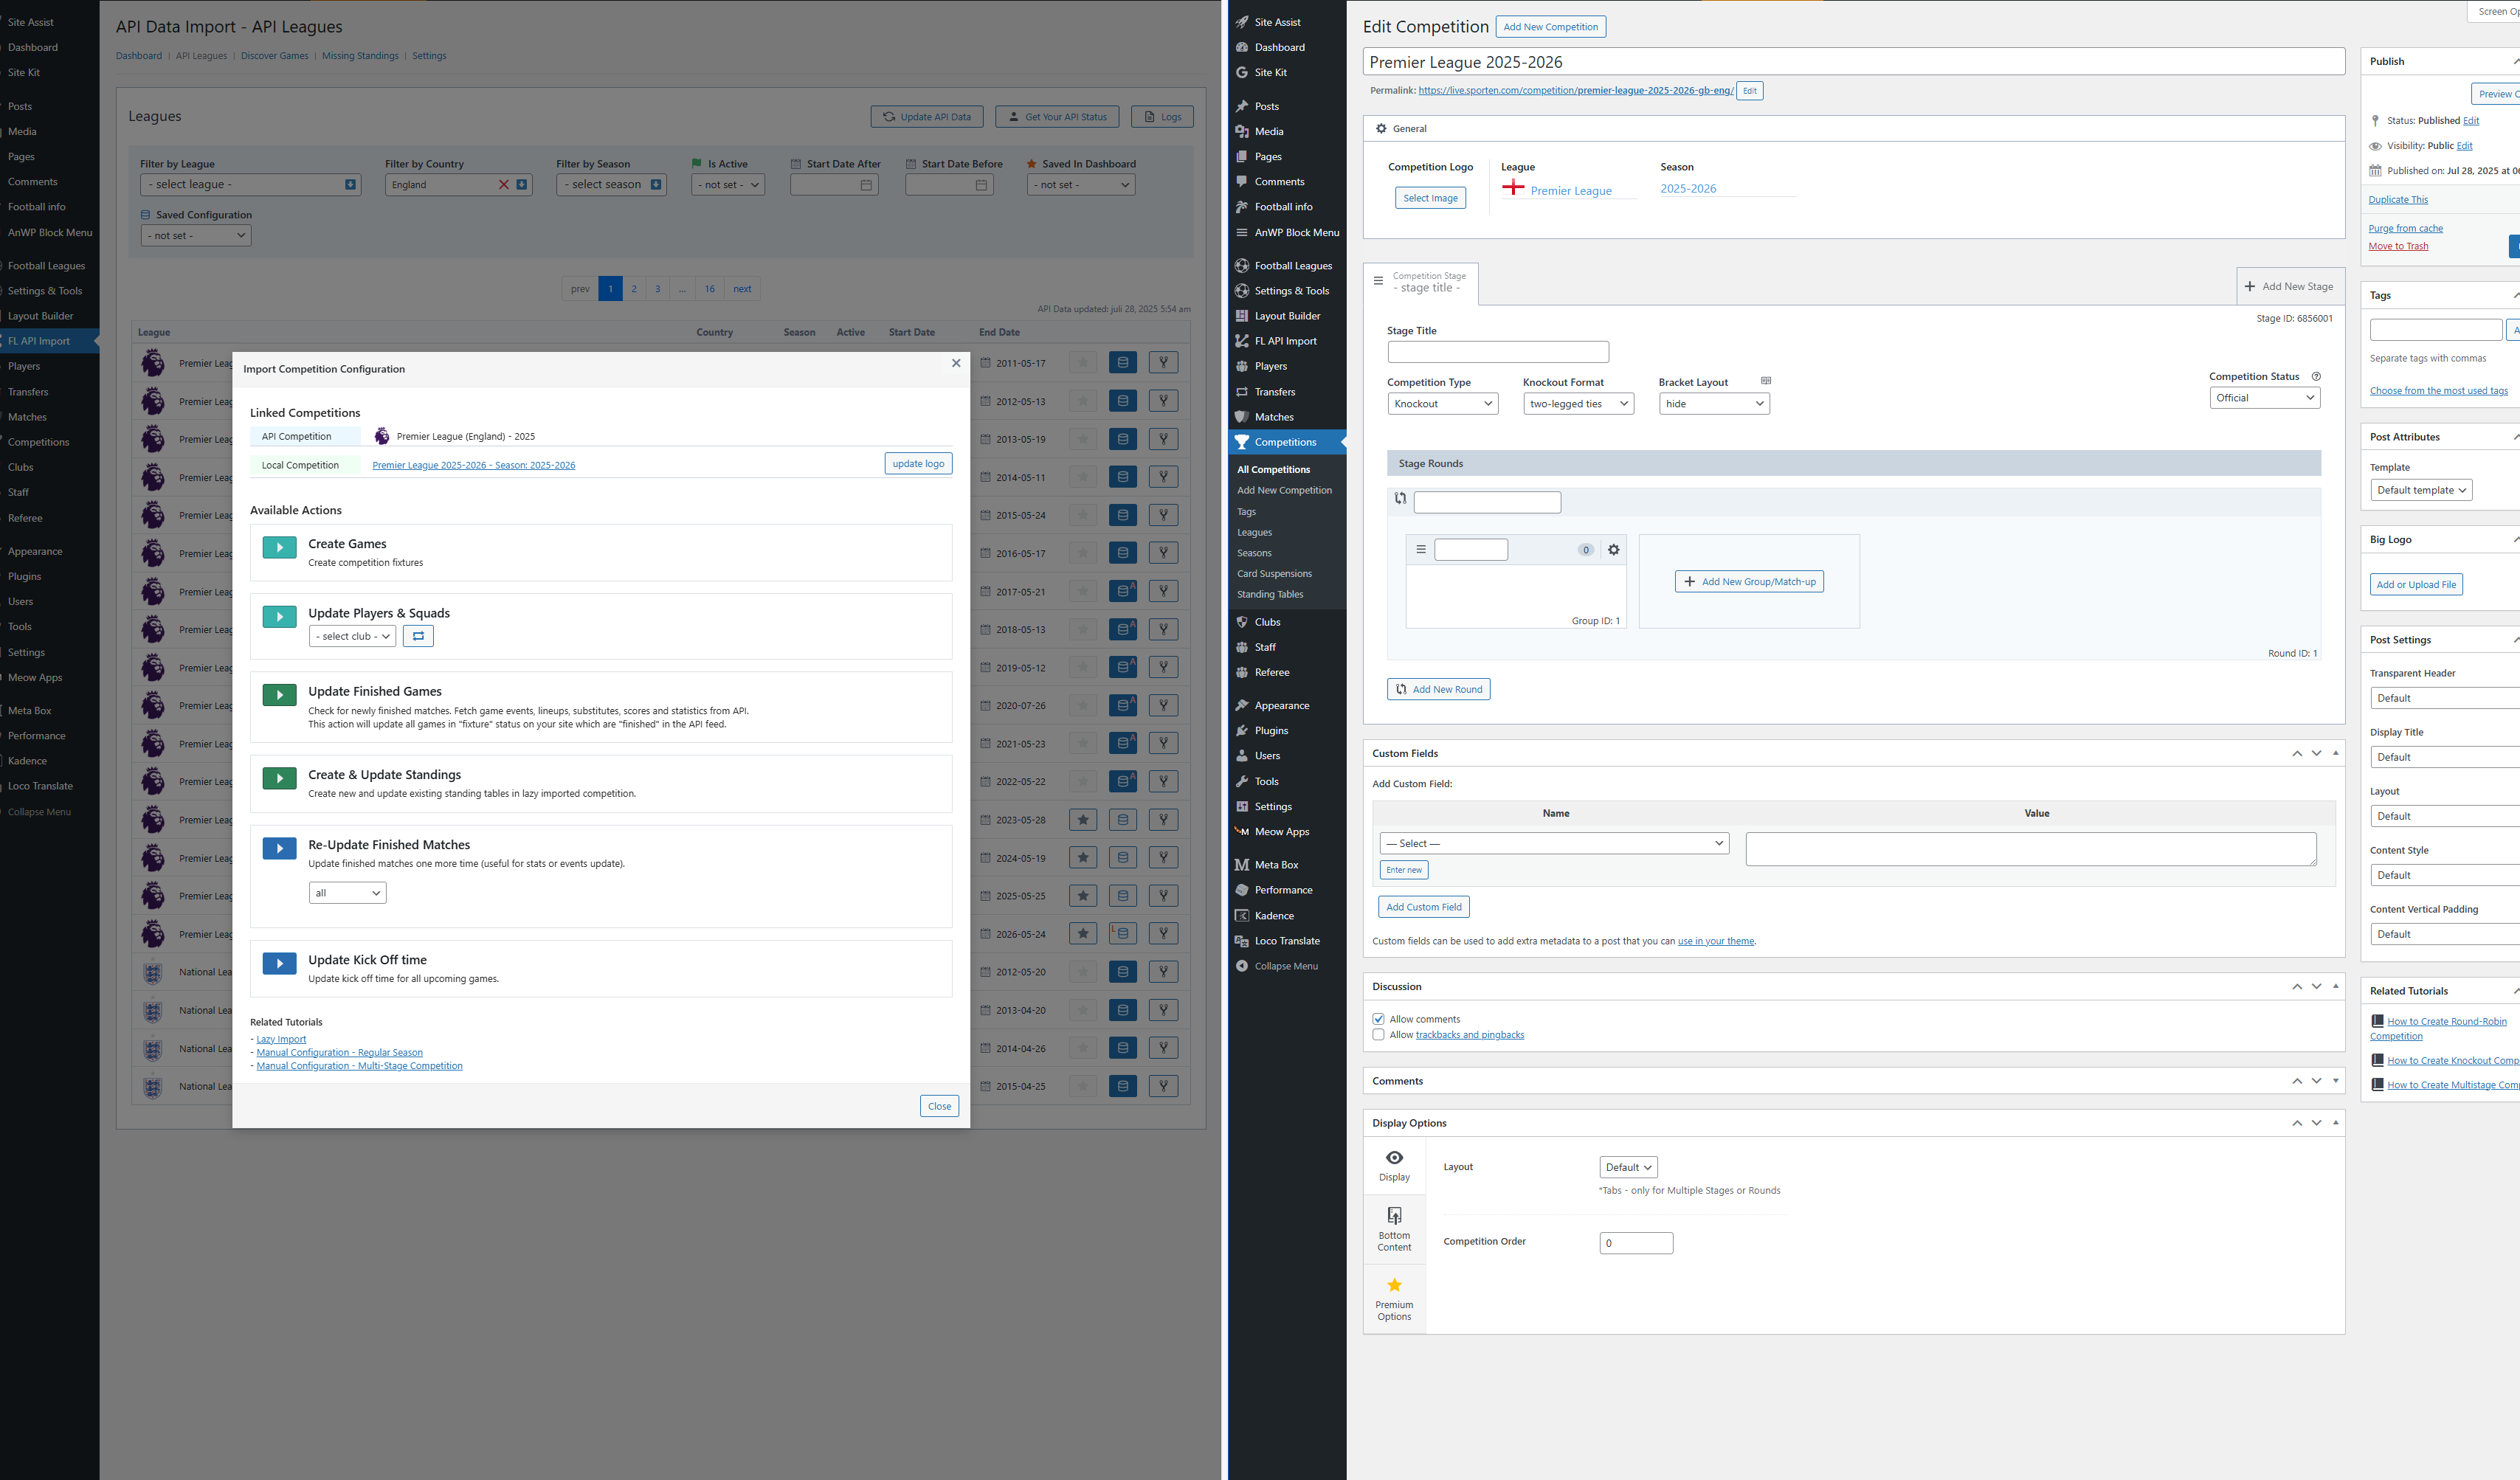Viewport: 2520px width, 1480px height.
Task: Click bracket icon in 2012-05-13 row
Action: 1163,401
